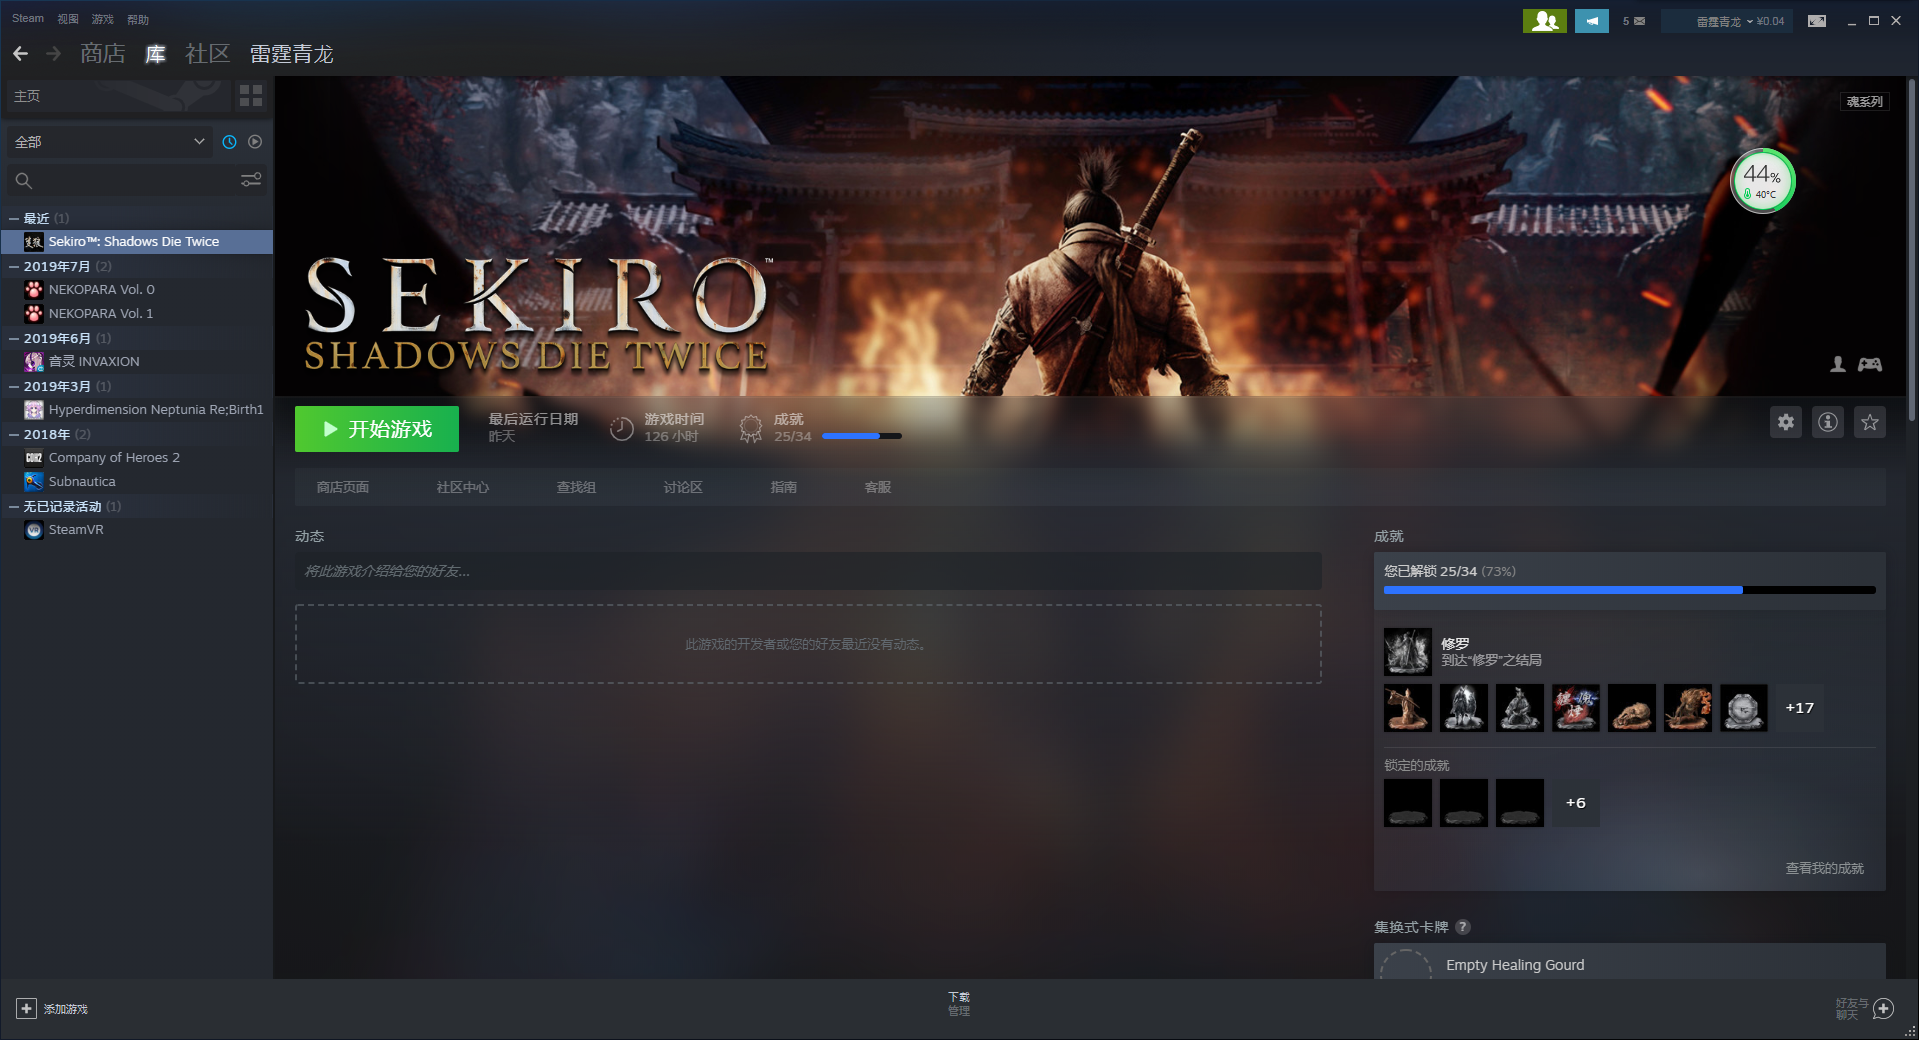Screen dimensions: 1919x1040
Task: Open the 客服 support link
Action: (x=878, y=487)
